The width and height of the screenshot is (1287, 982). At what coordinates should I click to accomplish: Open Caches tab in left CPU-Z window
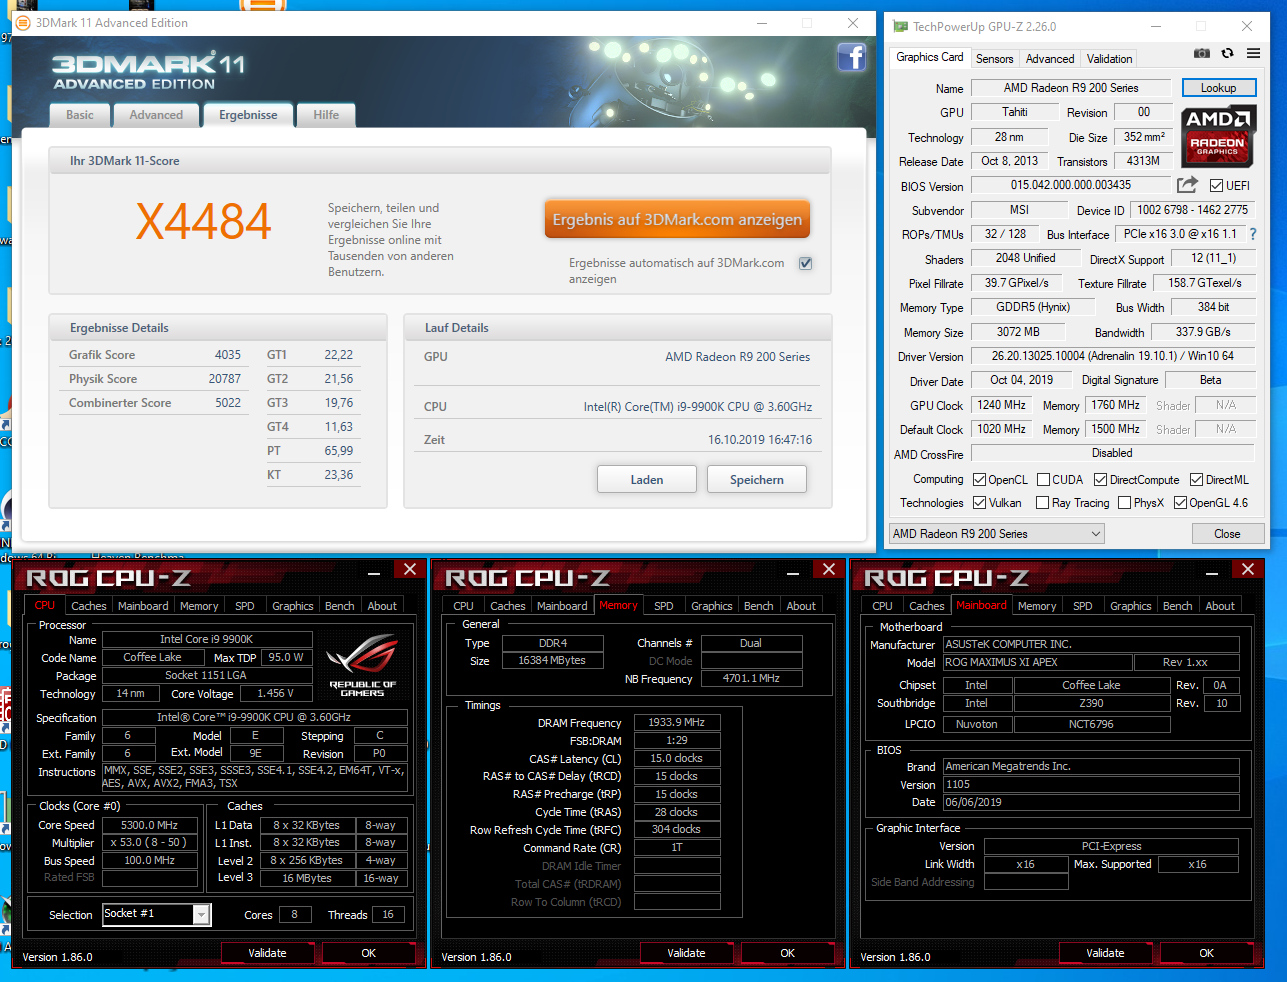(89, 606)
